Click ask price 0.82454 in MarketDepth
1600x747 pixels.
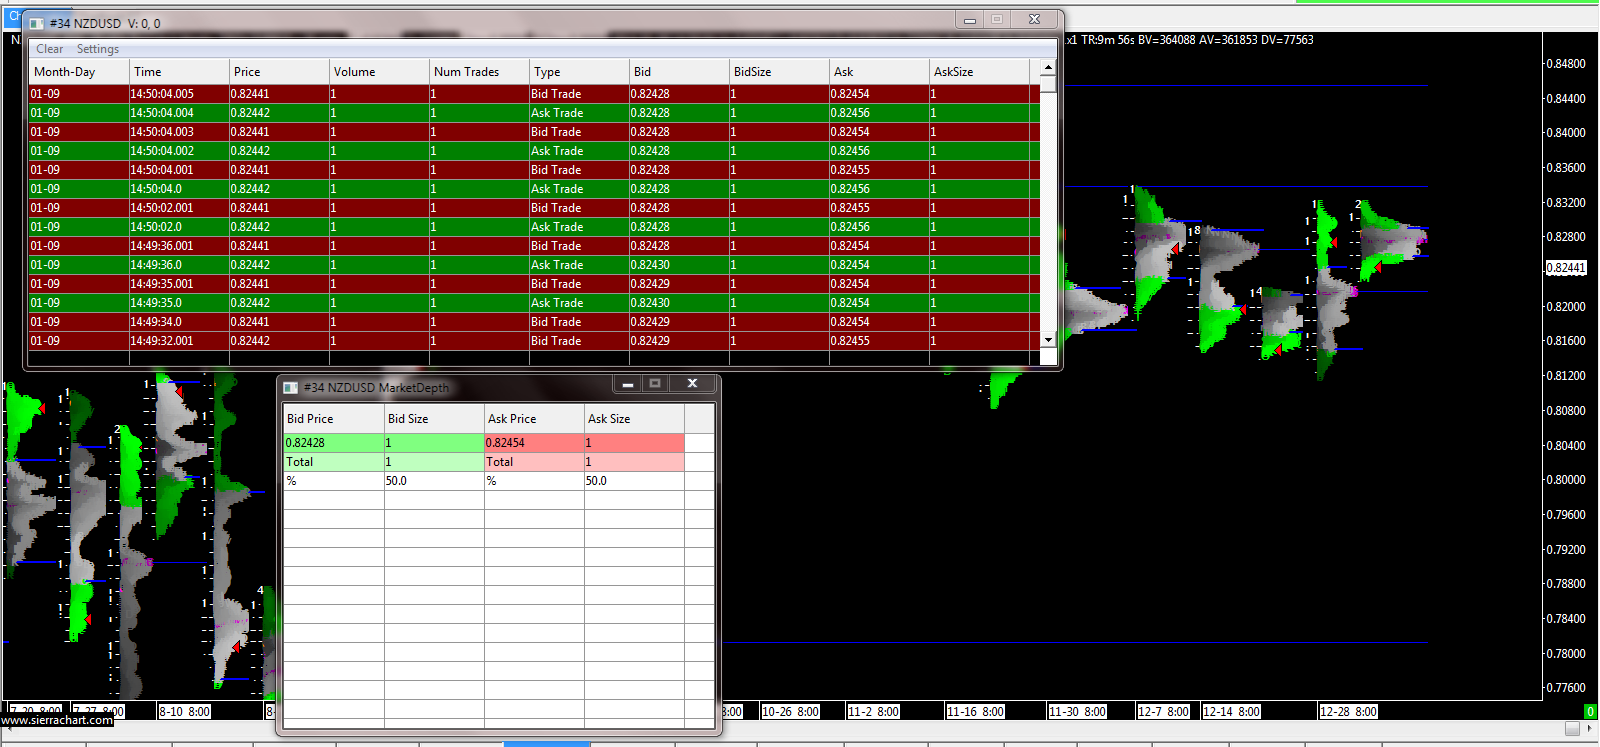pos(534,443)
